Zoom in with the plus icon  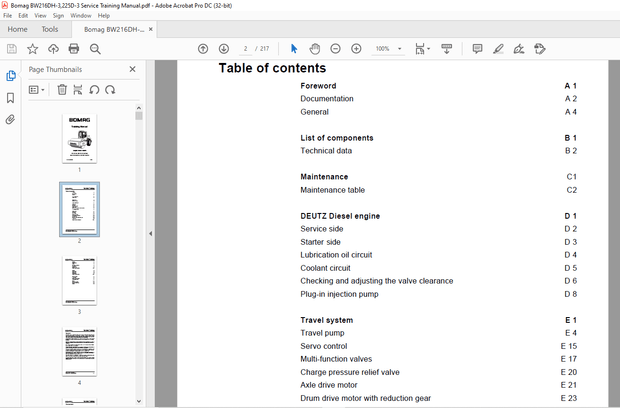pos(356,49)
